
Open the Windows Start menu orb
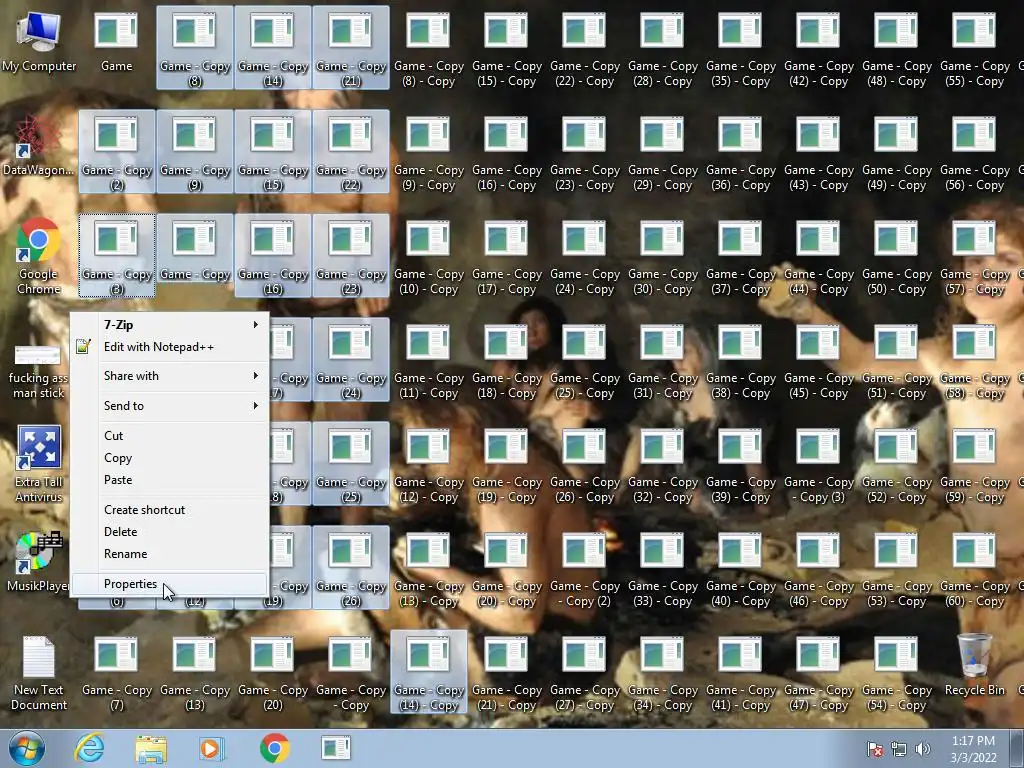[26, 748]
